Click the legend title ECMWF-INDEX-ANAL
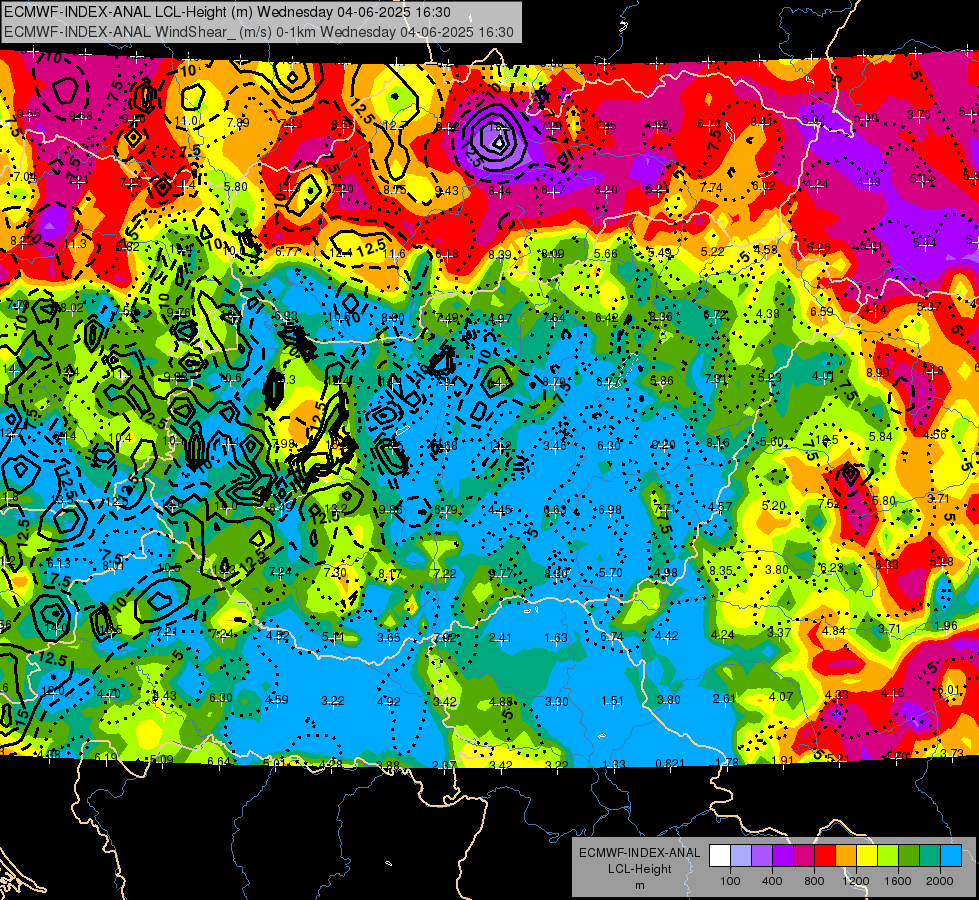This screenshot has height=900, width=979. (639, 853)
